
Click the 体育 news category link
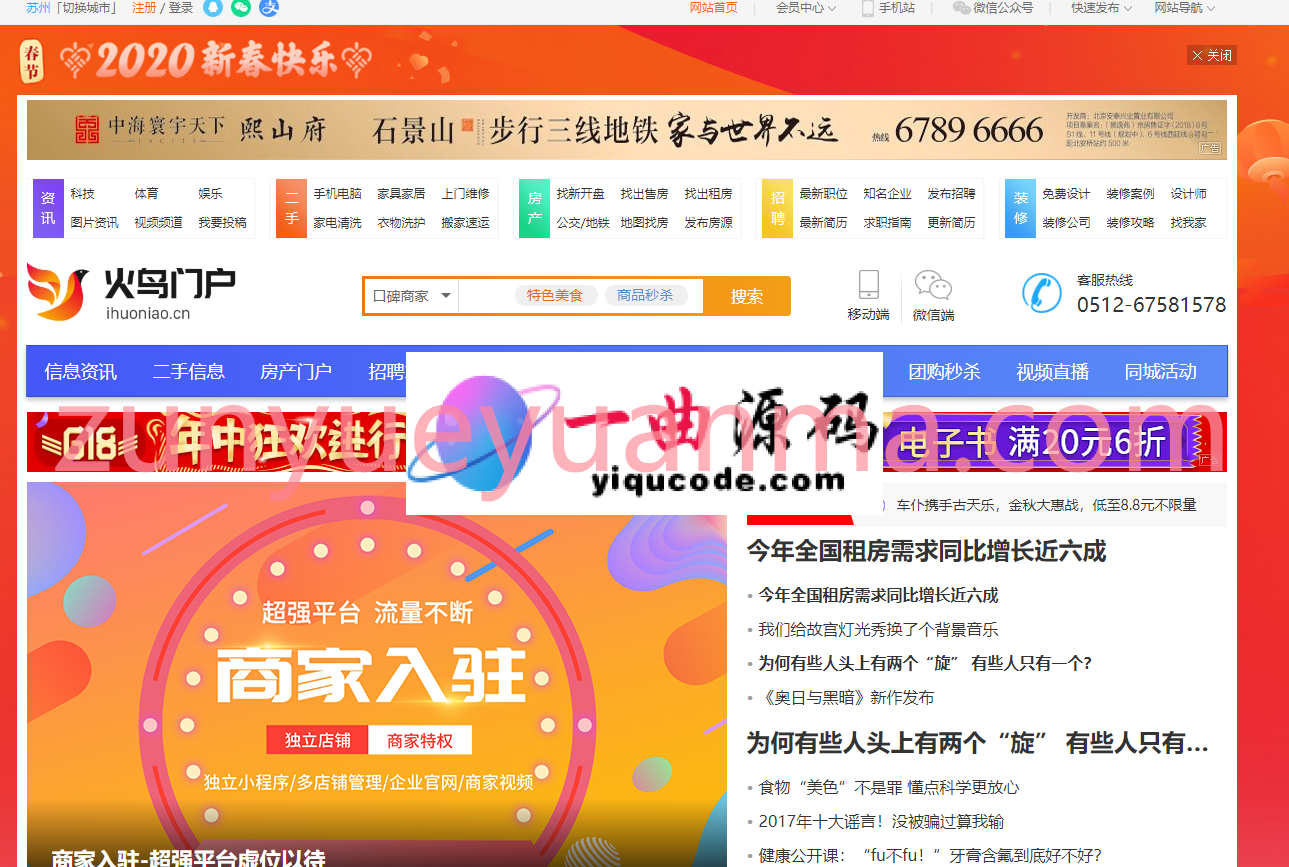click(147, 194)
